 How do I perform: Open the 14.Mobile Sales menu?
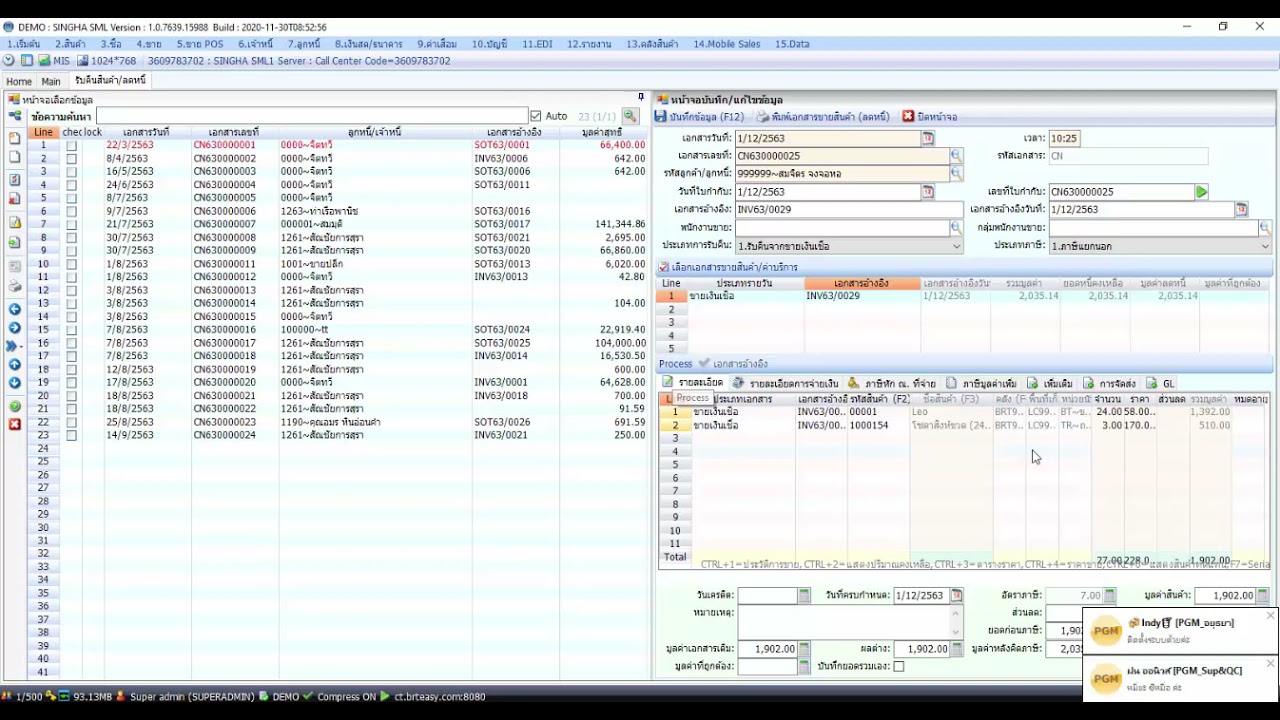727,44
